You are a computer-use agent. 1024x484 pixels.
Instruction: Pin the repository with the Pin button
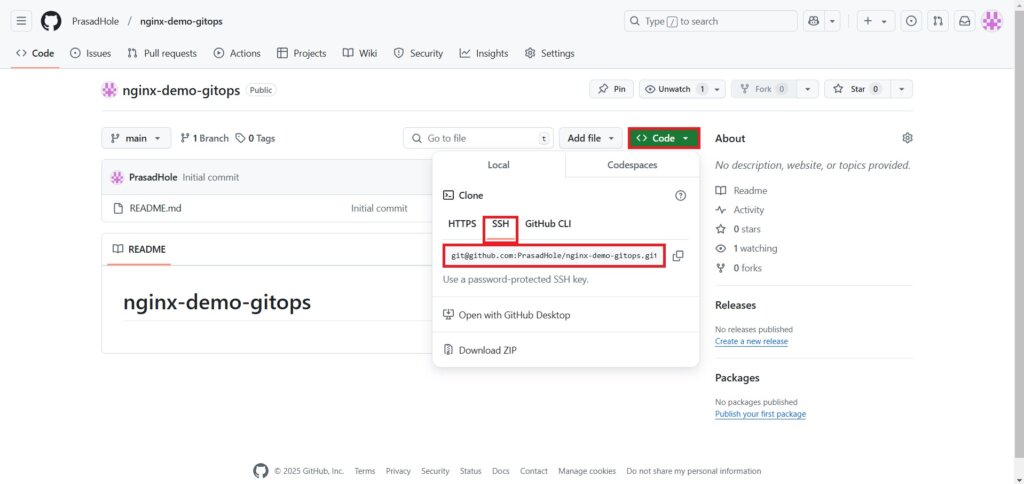pos(611,89)
